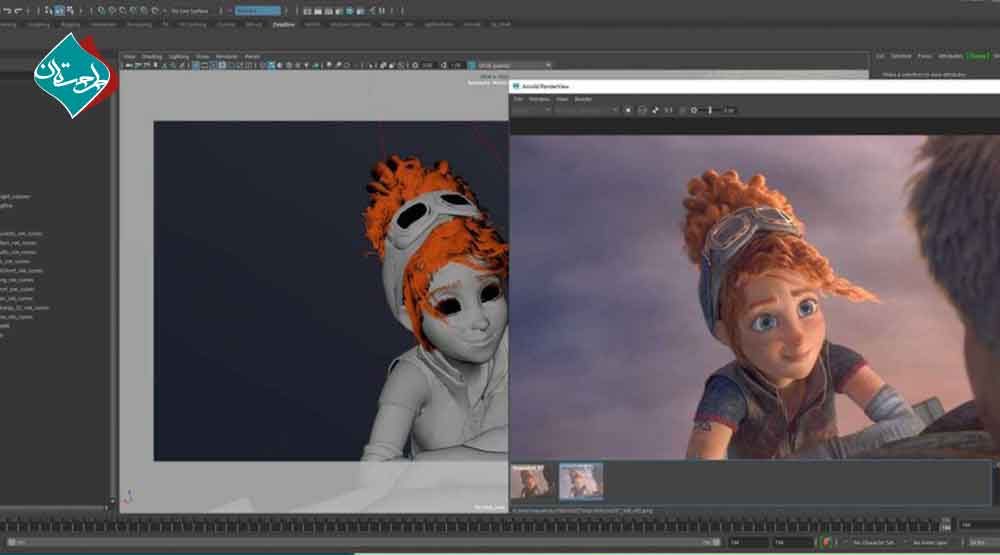Switch to the FX Caching shelf tab
Image resolution: width=1000 pixels, height=555 pixels.
(x=192, y=24)
